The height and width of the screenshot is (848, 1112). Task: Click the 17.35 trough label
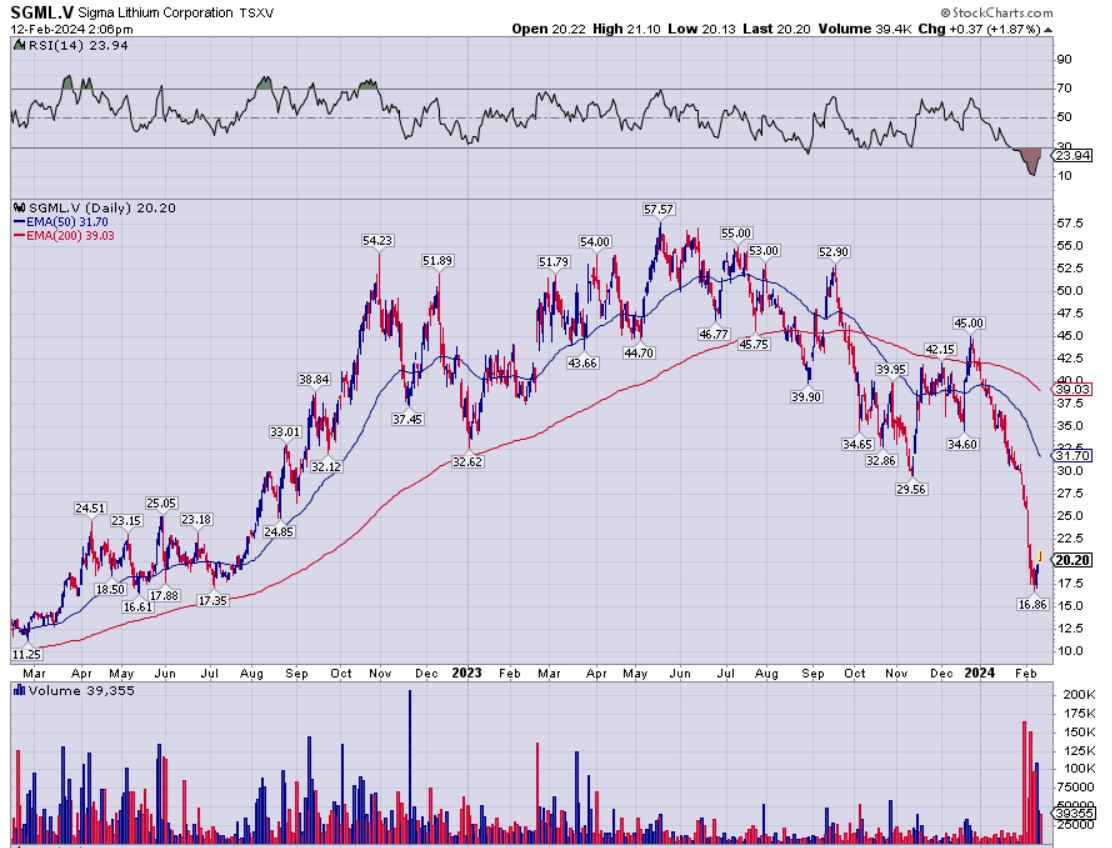pyautogui.click(x=213, y=600)
